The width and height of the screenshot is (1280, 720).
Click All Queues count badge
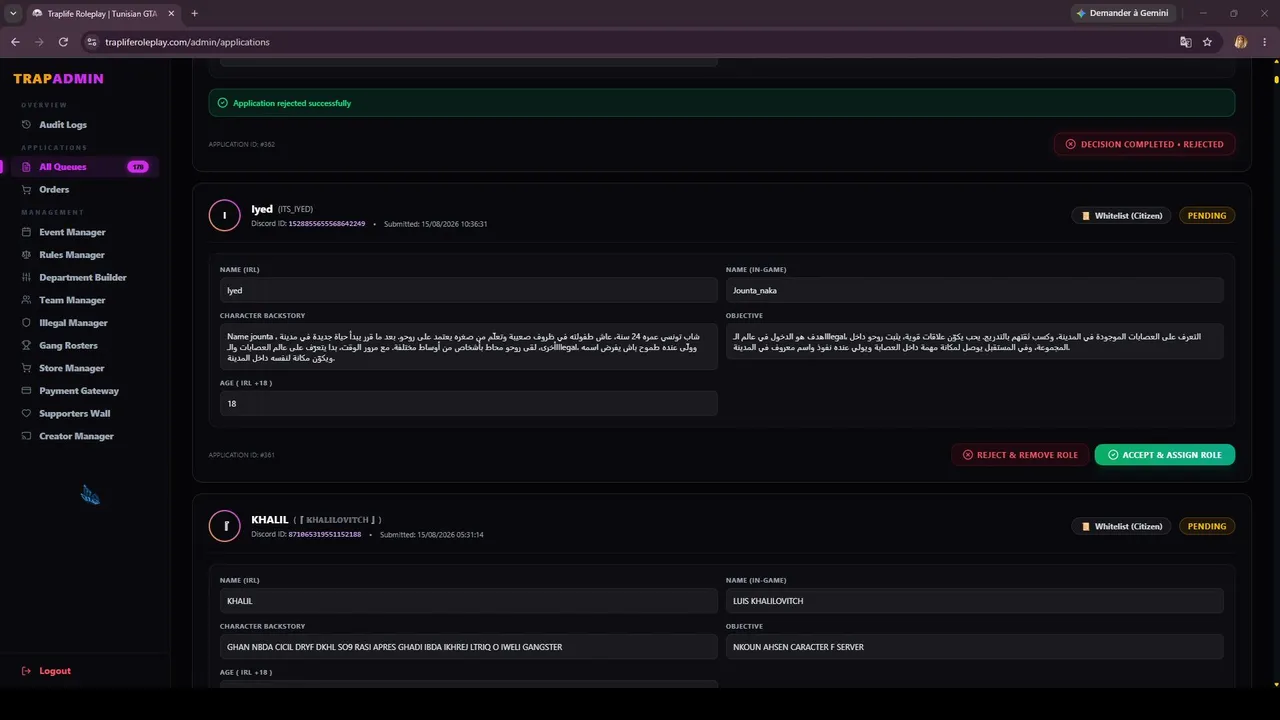tap(138, 167)
